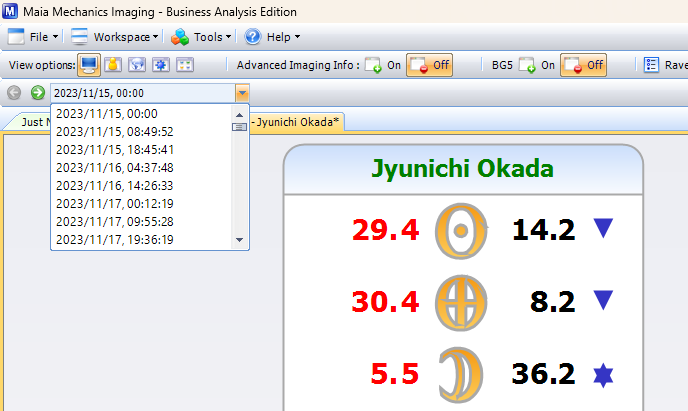688x411 pixels.
Task: Click the Workspace menu layout icon
Action: [x=79, y=37]
